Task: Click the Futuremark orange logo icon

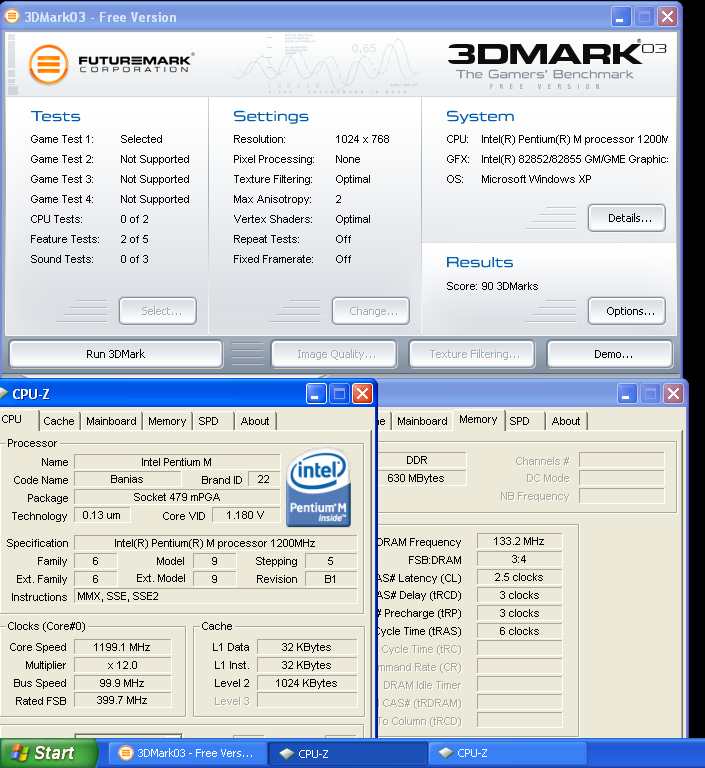Action: click(48, 65)
